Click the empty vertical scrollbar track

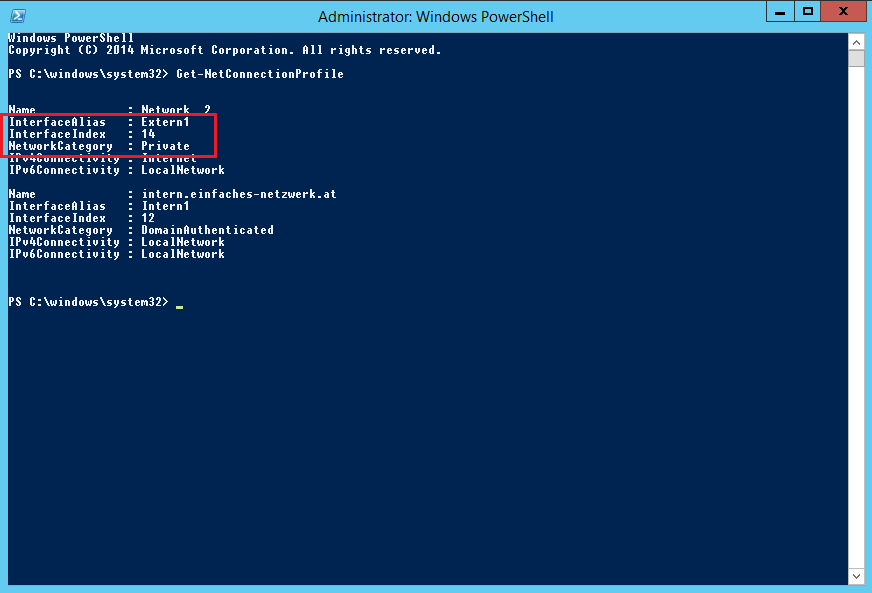(x=856, y=317)
